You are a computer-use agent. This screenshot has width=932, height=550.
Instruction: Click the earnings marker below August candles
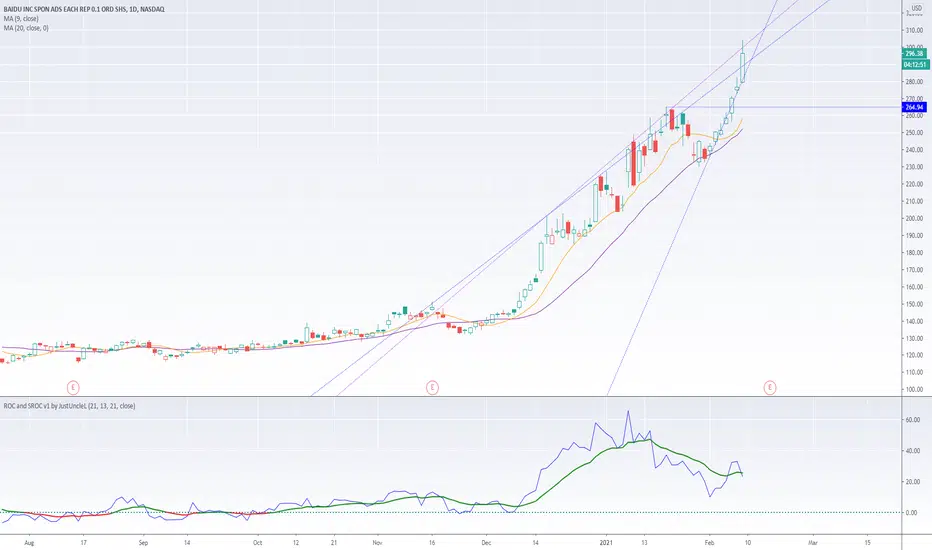73,388
